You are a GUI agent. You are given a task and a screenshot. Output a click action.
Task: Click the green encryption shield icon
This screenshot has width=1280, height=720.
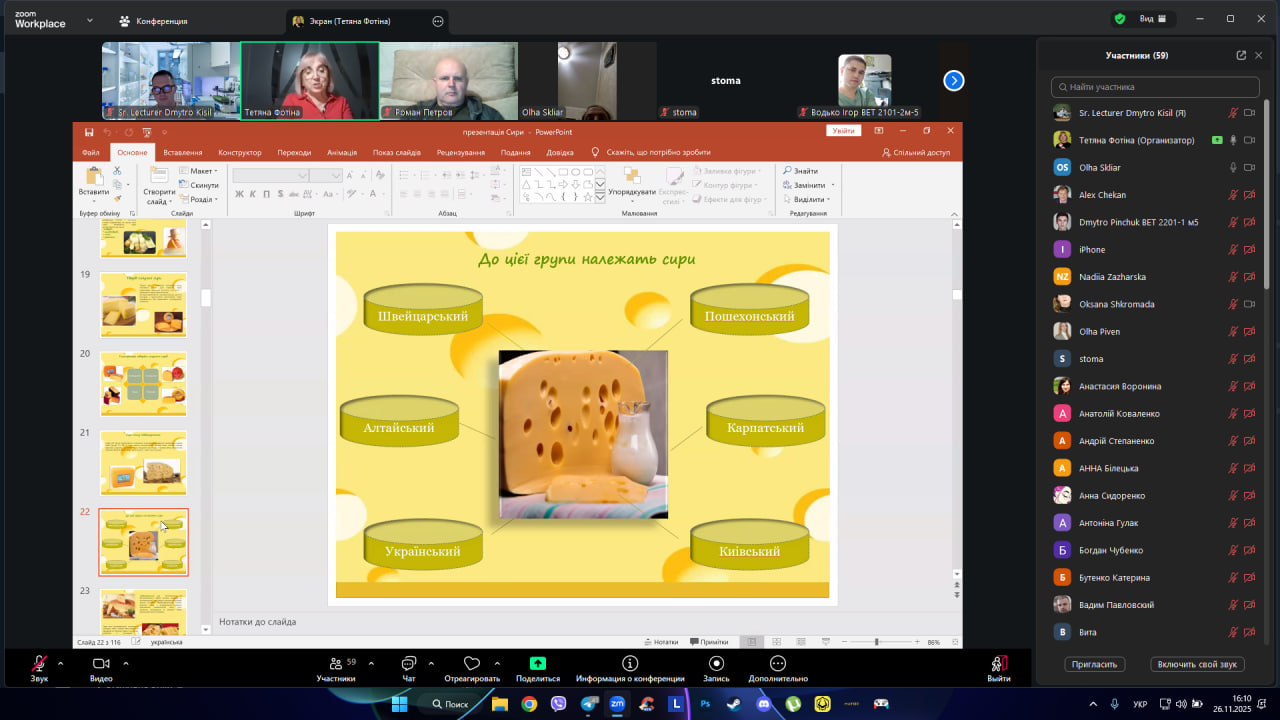pyautogui.click(x=1120, y=19)
